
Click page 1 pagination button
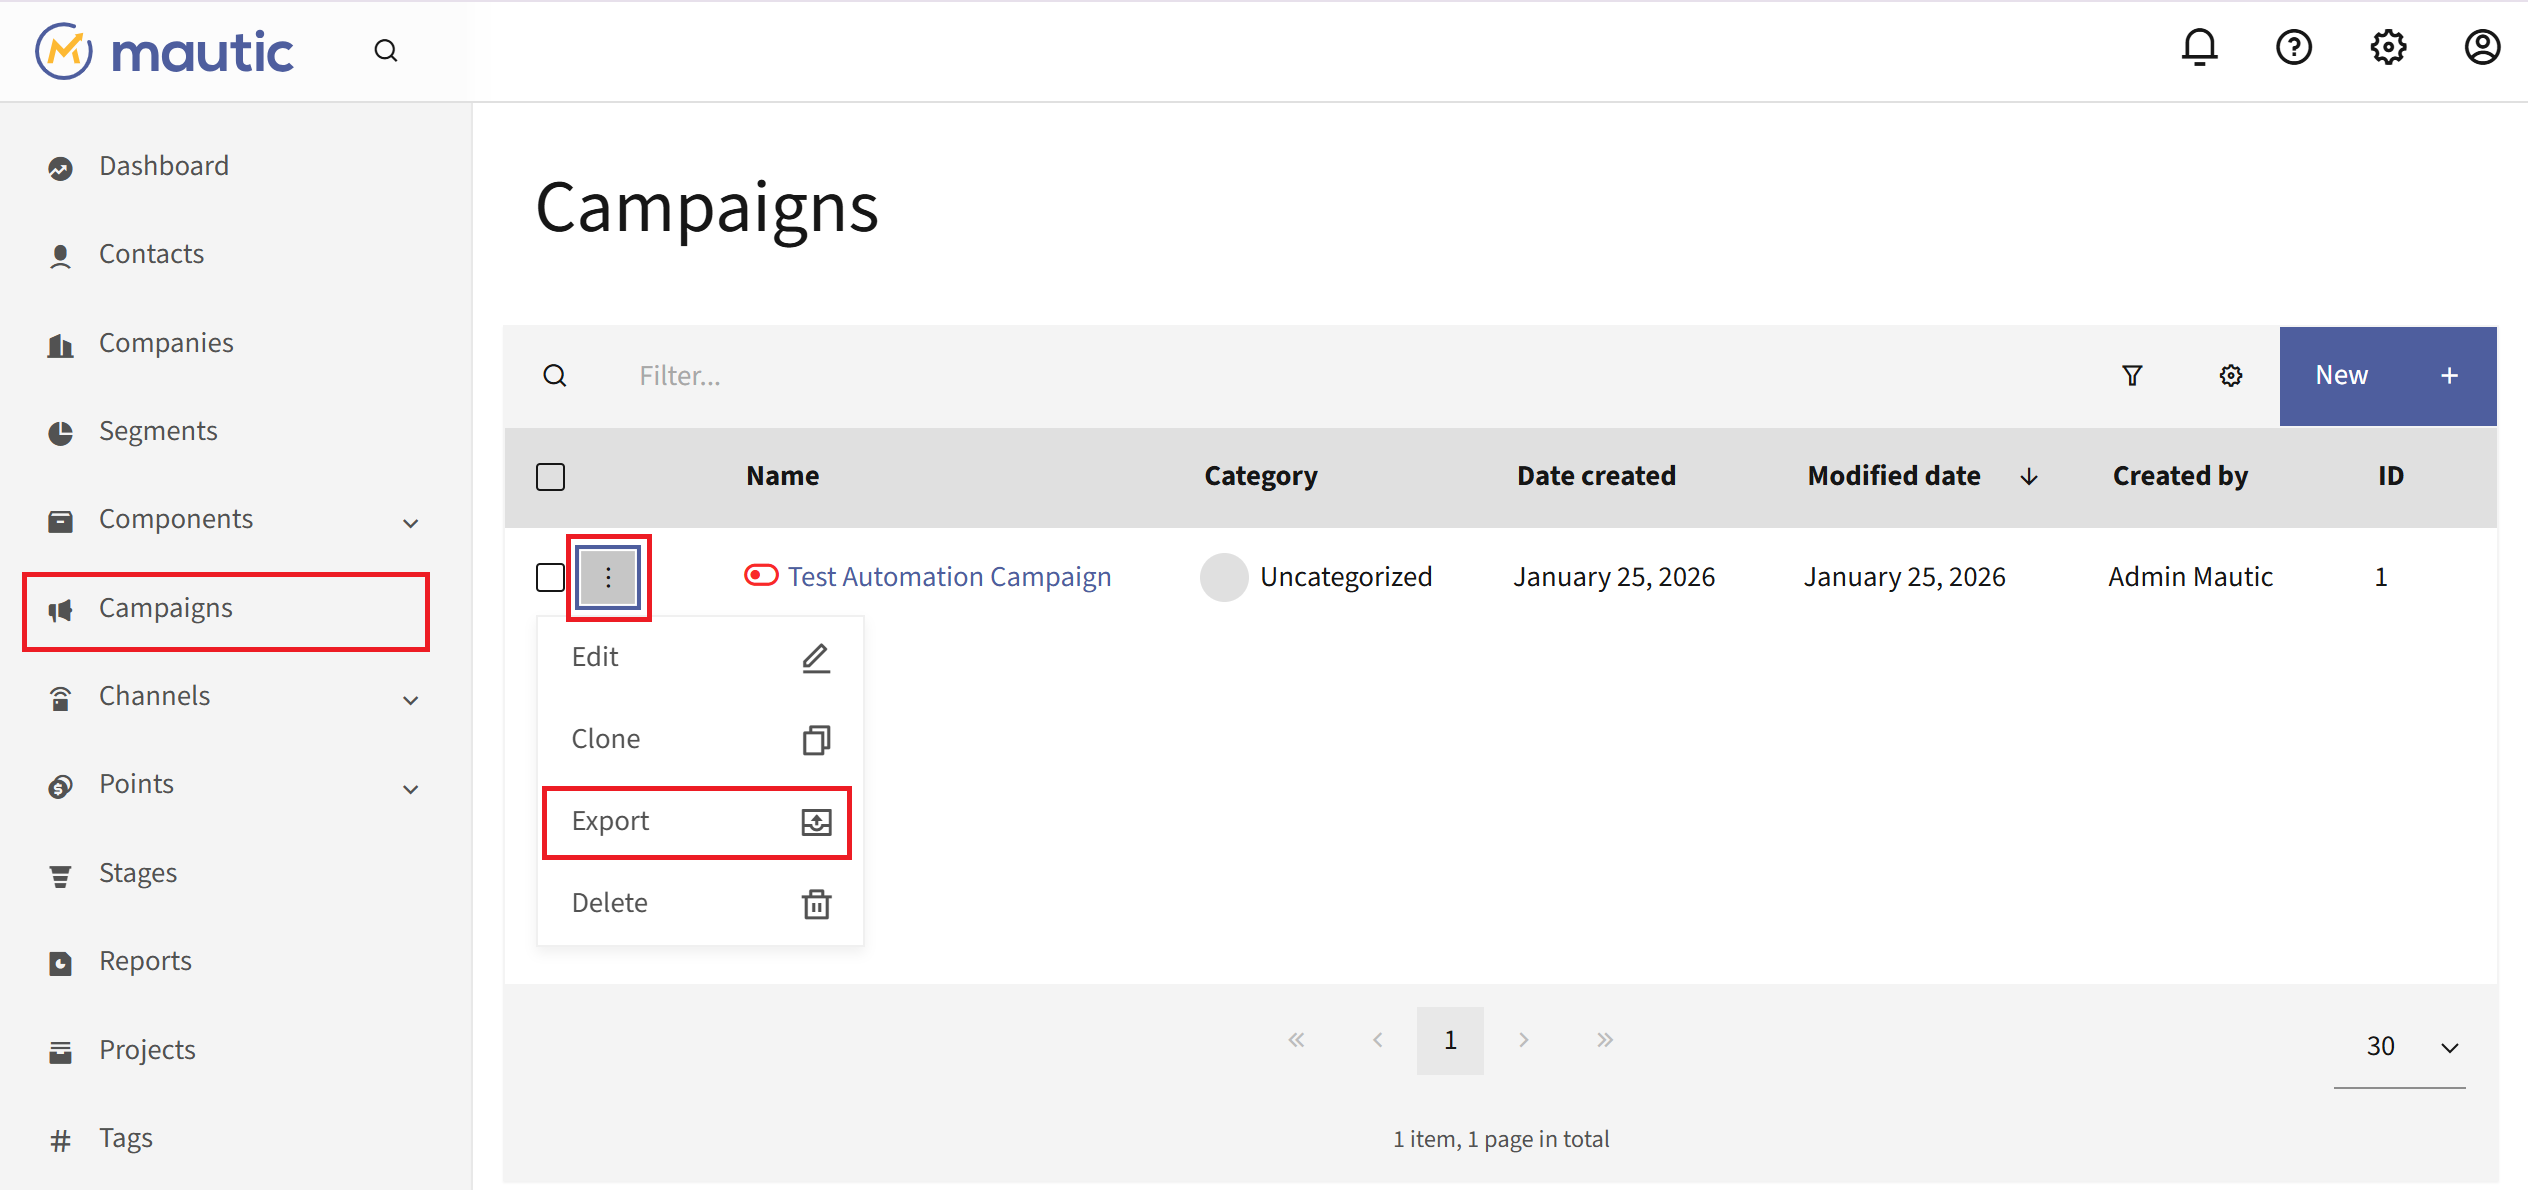click(1450, 1041)
